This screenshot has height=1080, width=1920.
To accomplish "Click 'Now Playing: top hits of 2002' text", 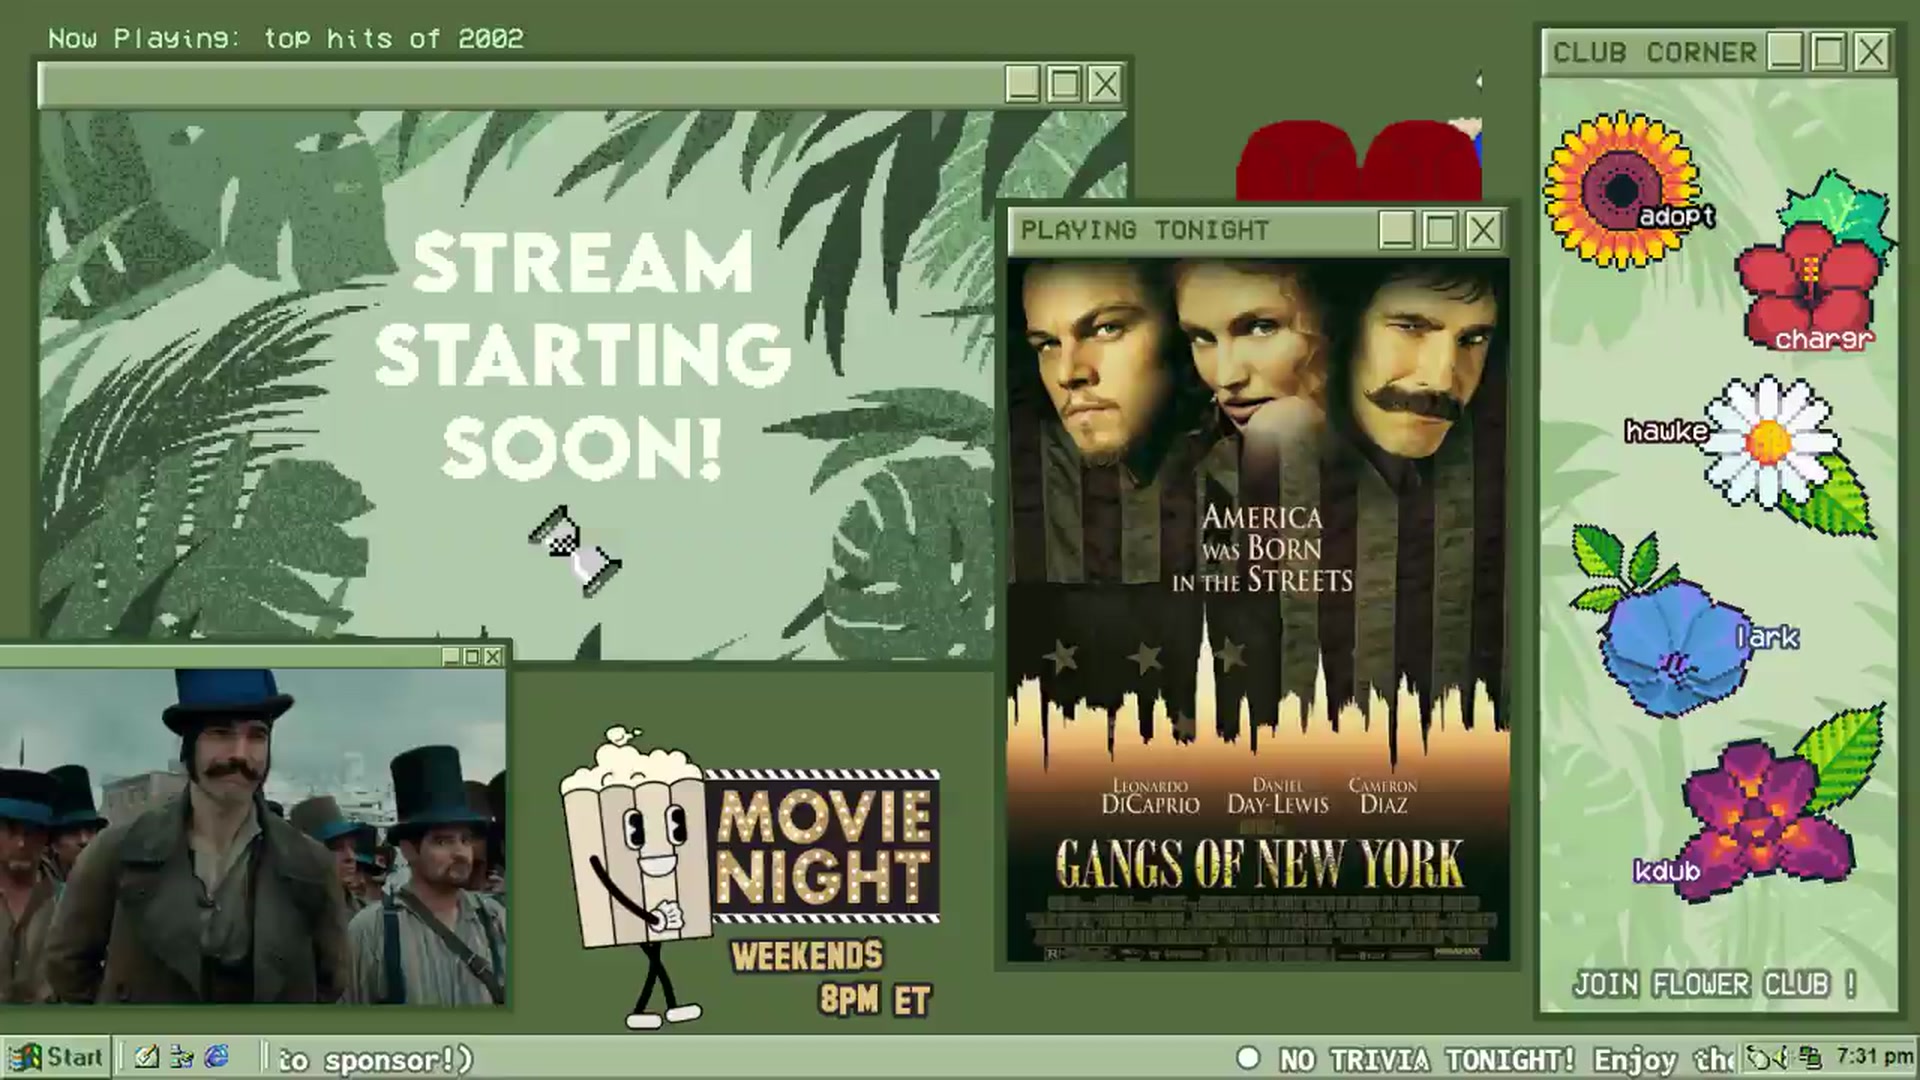I will [286, 38].
